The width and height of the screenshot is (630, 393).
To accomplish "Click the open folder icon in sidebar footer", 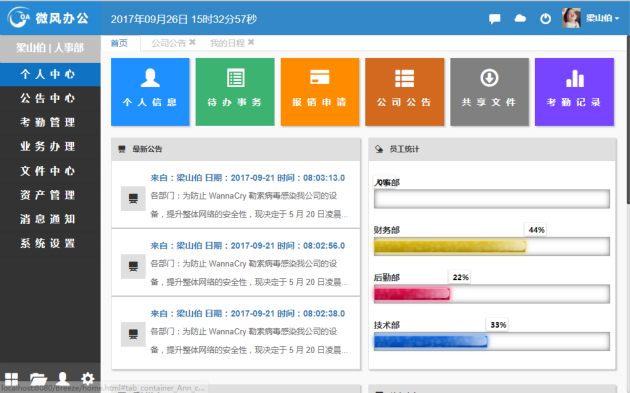I will coord(39,379).
